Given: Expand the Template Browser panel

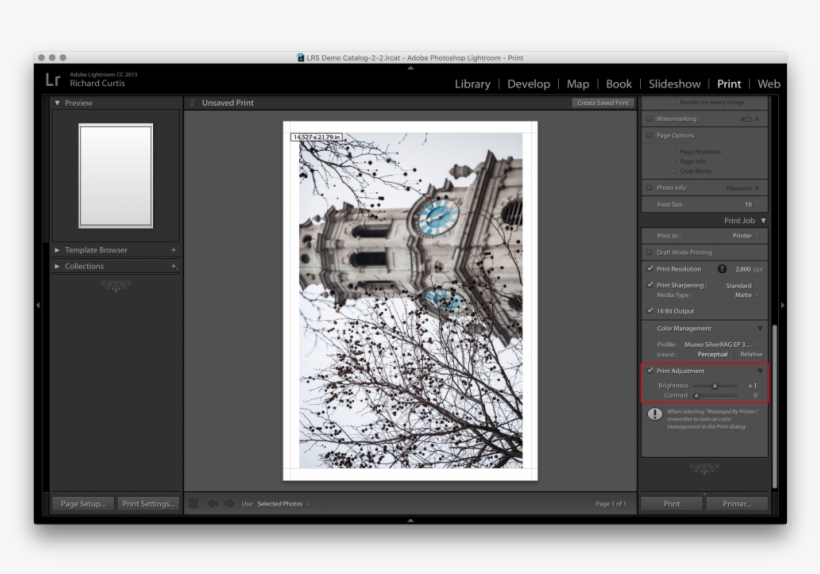Looking at the screenshot, I should (x=57, y=250).
